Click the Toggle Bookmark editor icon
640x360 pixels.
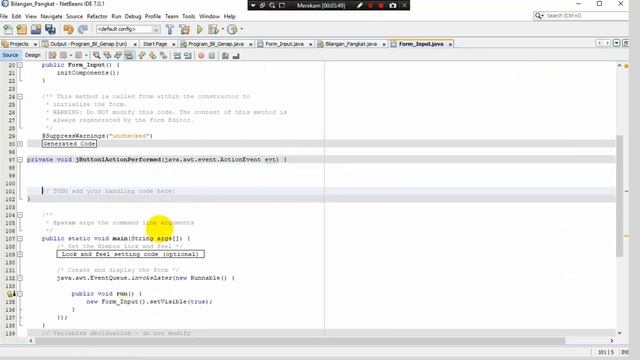(x=163, y=56)
